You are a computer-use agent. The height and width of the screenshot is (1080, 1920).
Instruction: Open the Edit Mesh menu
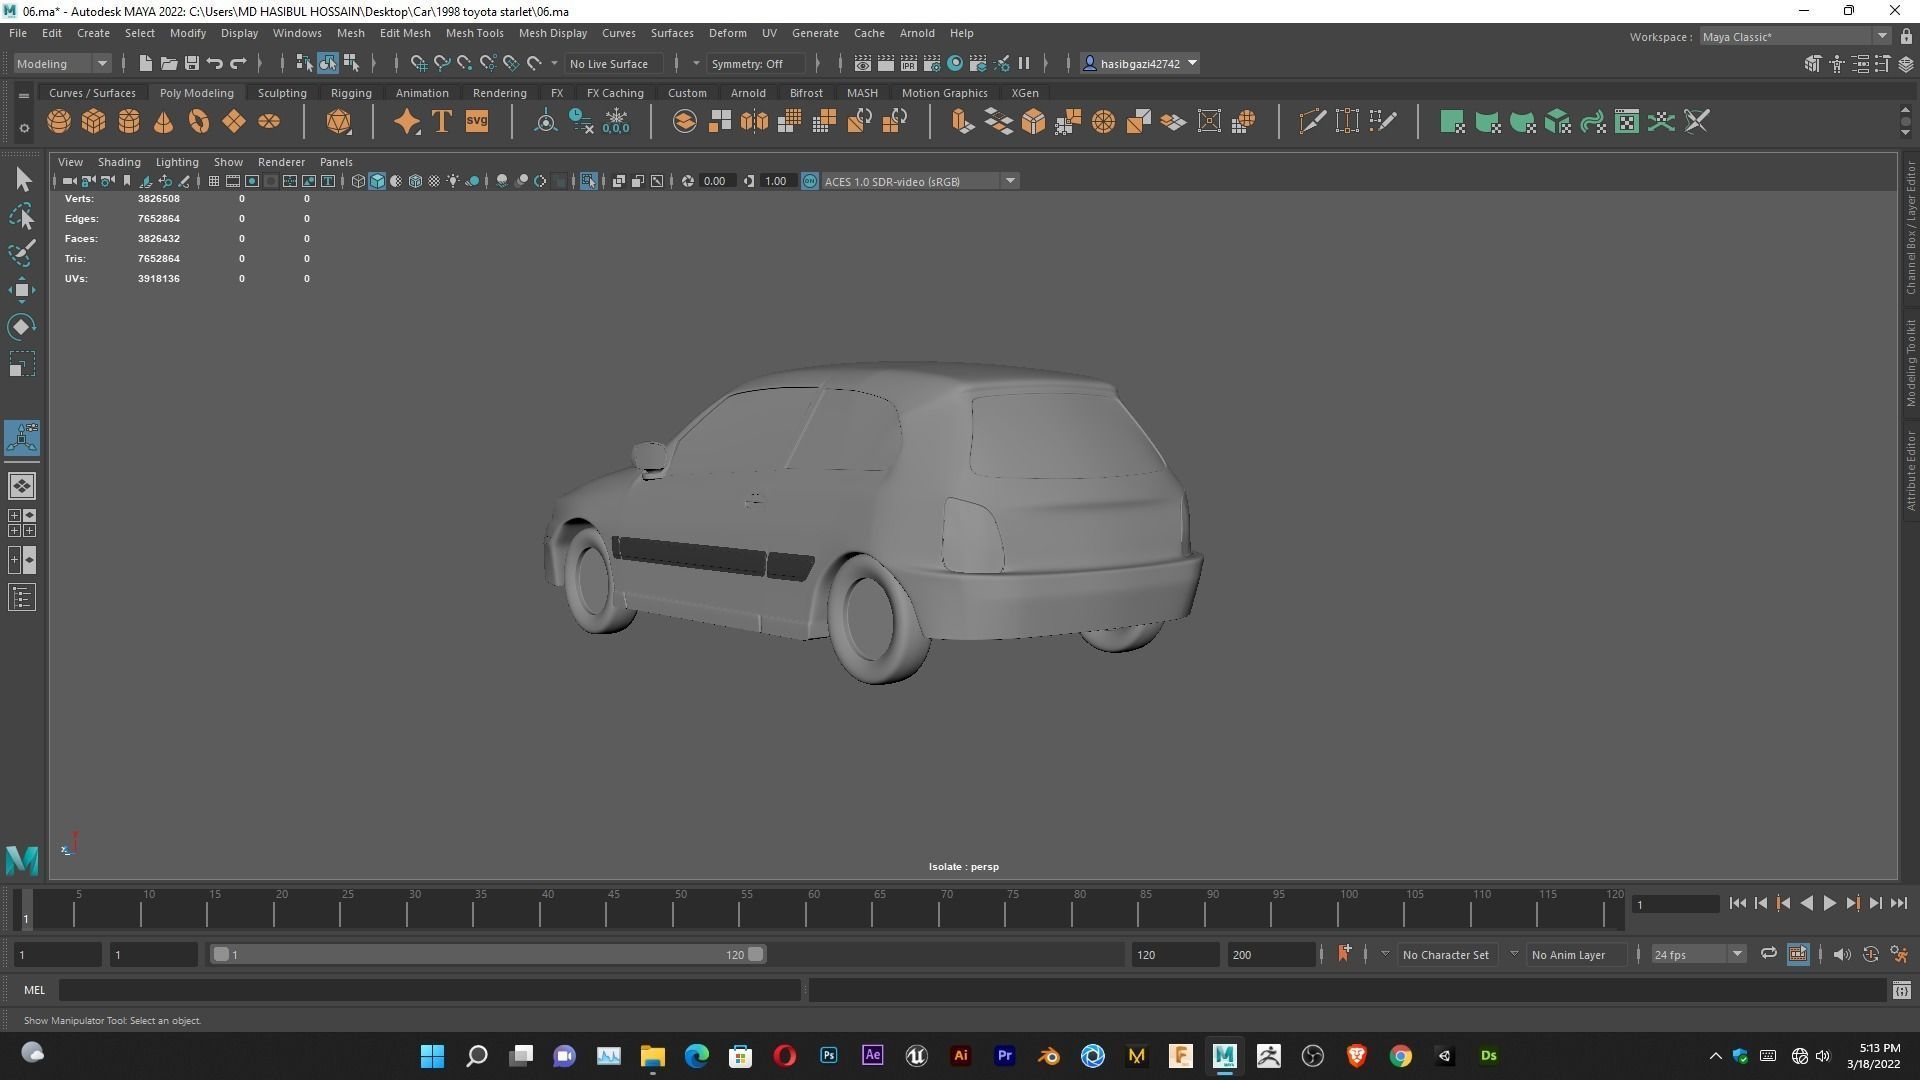click(405, 33)
